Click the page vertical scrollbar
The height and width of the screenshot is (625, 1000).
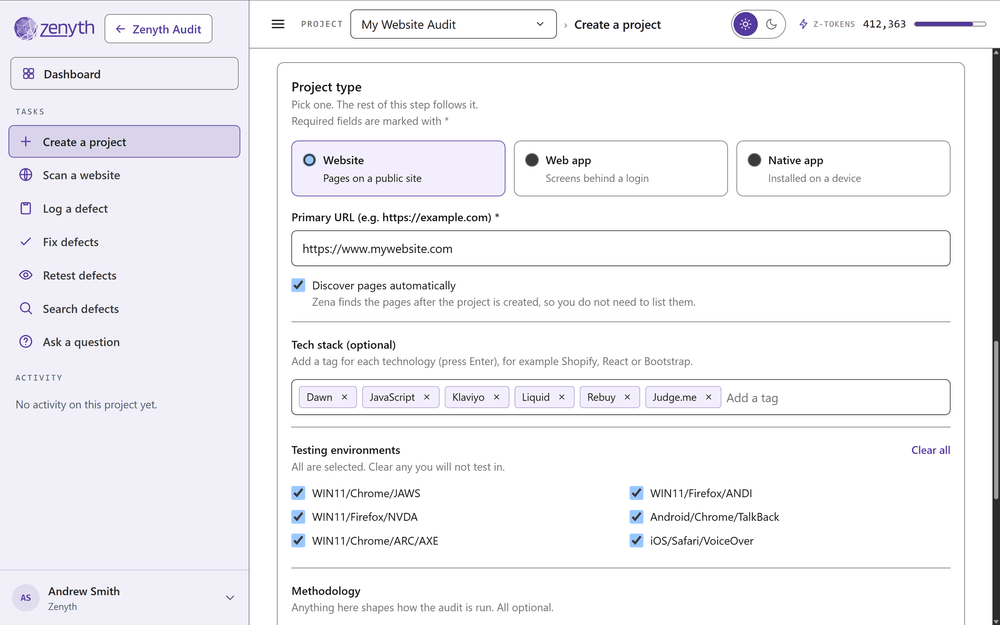[x=996, y=421]
